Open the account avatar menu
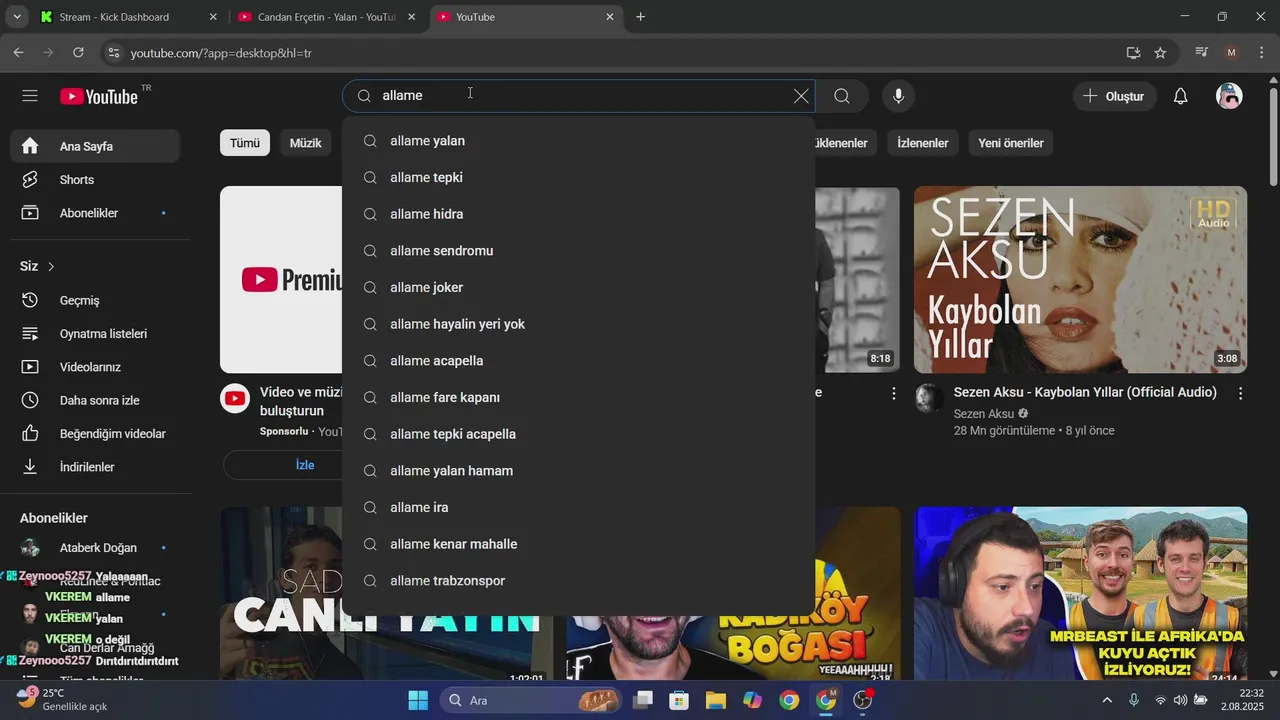Viewport: 1280px width, 720px height. point(1229,96)
